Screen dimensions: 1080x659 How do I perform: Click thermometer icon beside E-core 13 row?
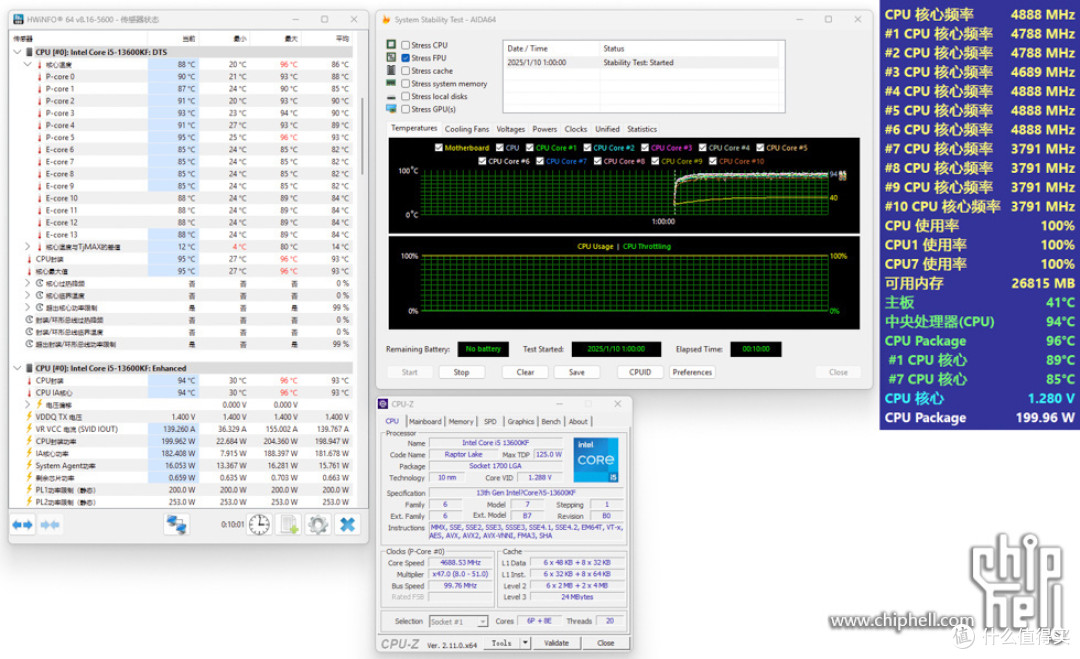[39, 235]
